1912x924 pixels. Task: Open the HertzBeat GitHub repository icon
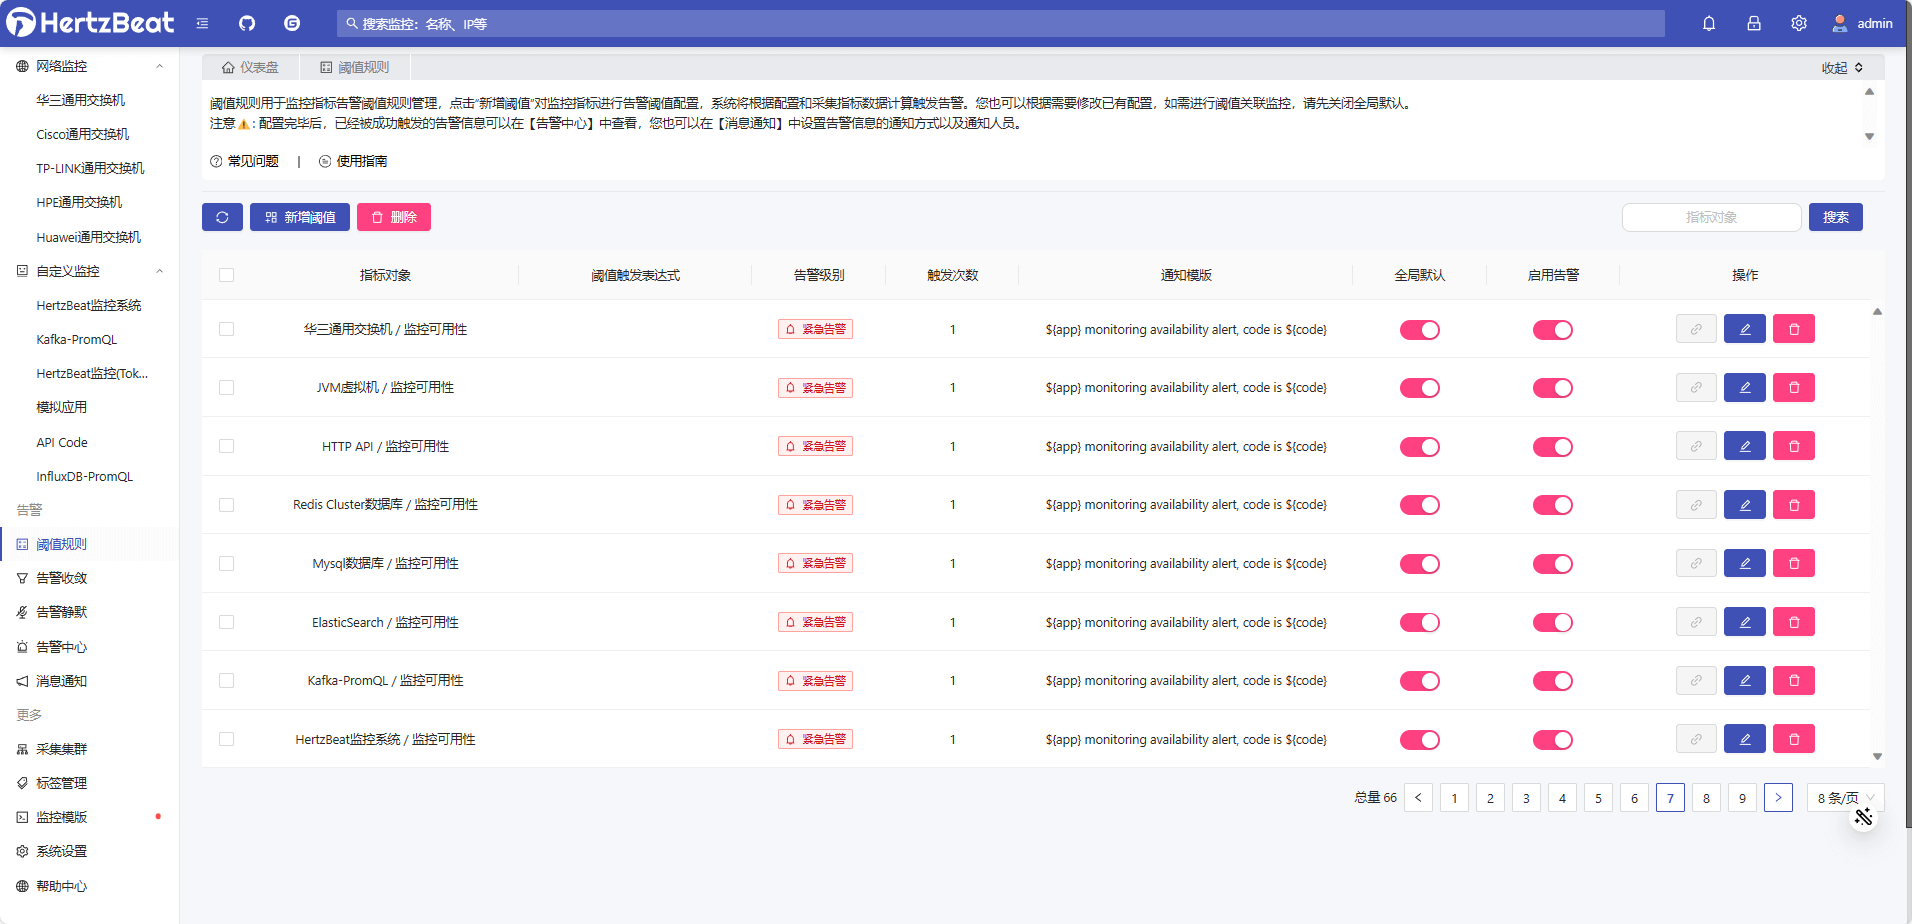tap(246, 22)
